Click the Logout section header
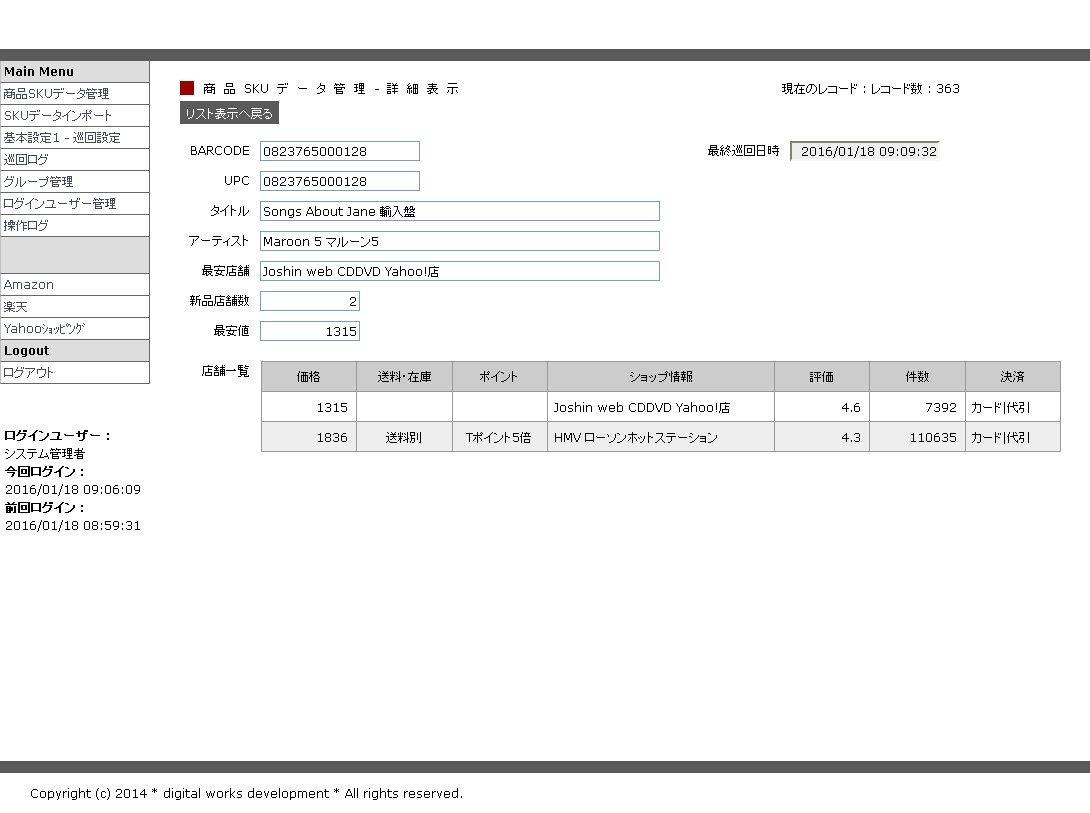The height and width of the screenshot is (813, 1090). (74, 351)
